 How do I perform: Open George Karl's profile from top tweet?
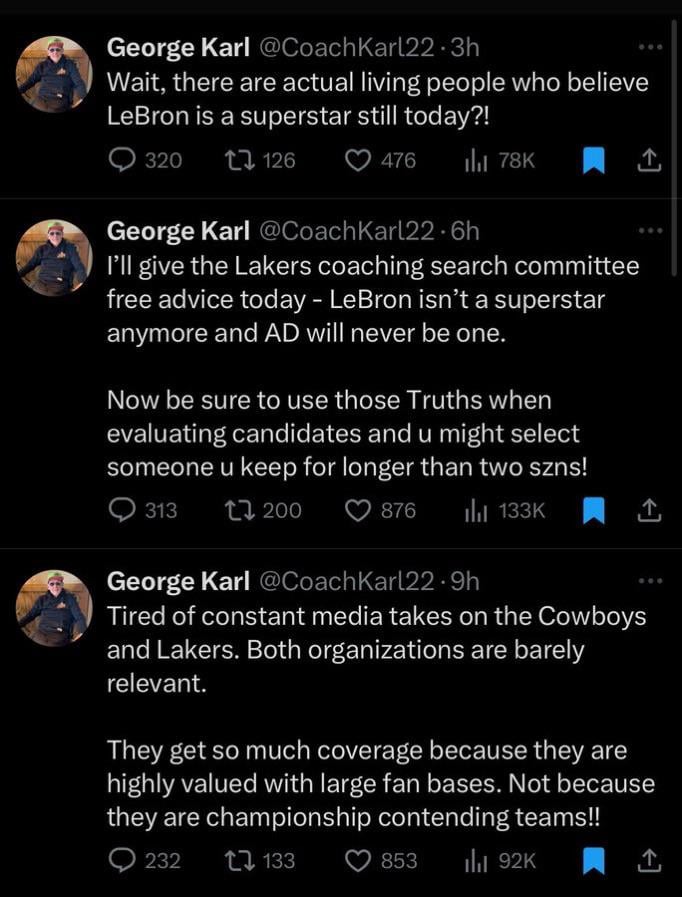point(54,72)
